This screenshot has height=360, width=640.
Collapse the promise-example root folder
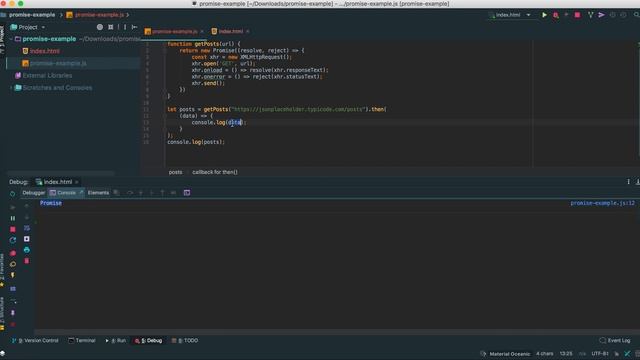coord(11,39)
